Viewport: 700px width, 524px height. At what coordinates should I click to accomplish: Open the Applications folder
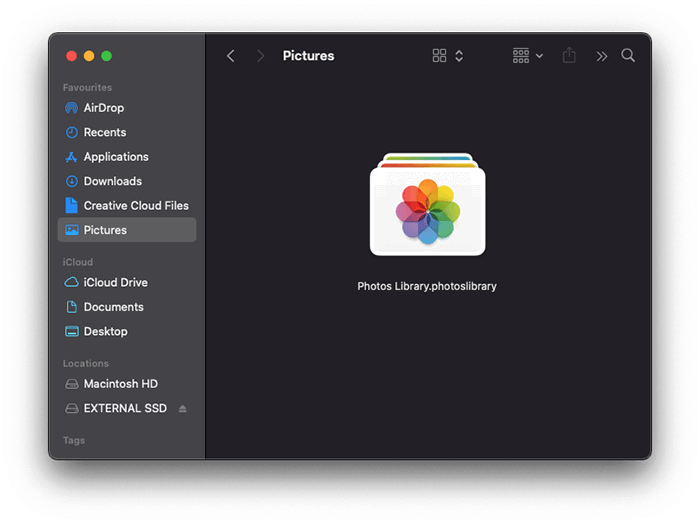coord(127,157)
